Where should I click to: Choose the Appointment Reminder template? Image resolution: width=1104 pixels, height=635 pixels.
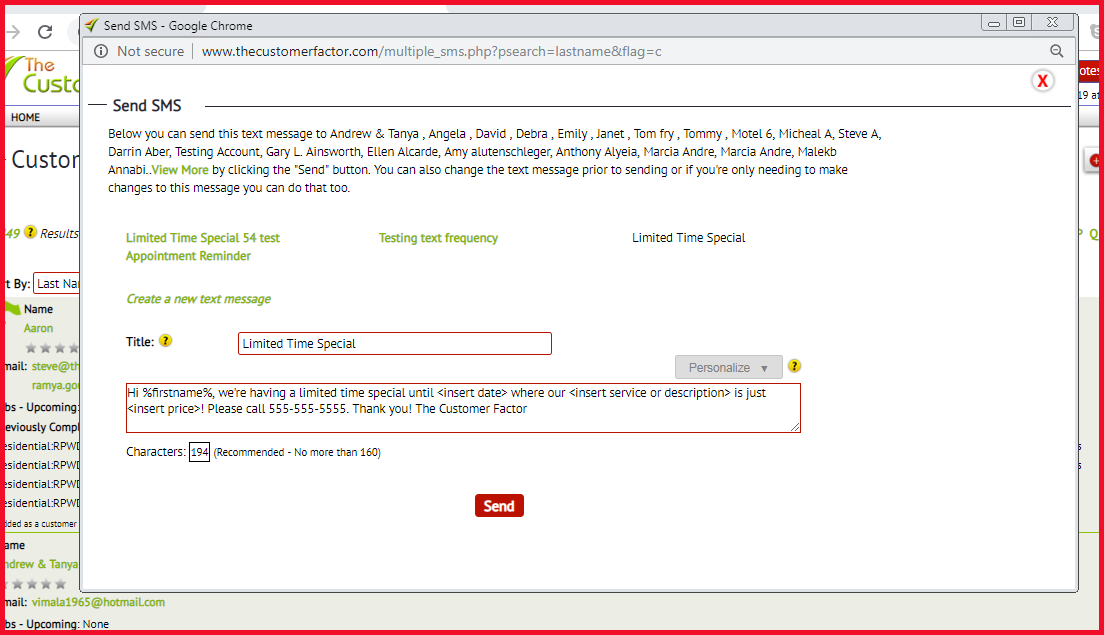click(188, 256)
